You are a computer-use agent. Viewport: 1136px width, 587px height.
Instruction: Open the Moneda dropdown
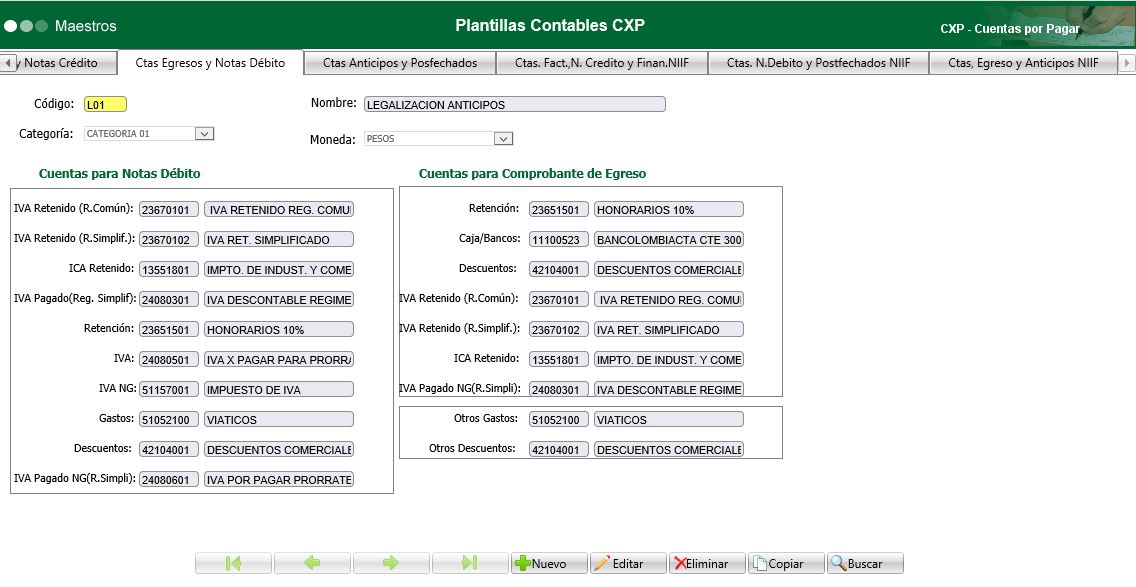[504, 138]
